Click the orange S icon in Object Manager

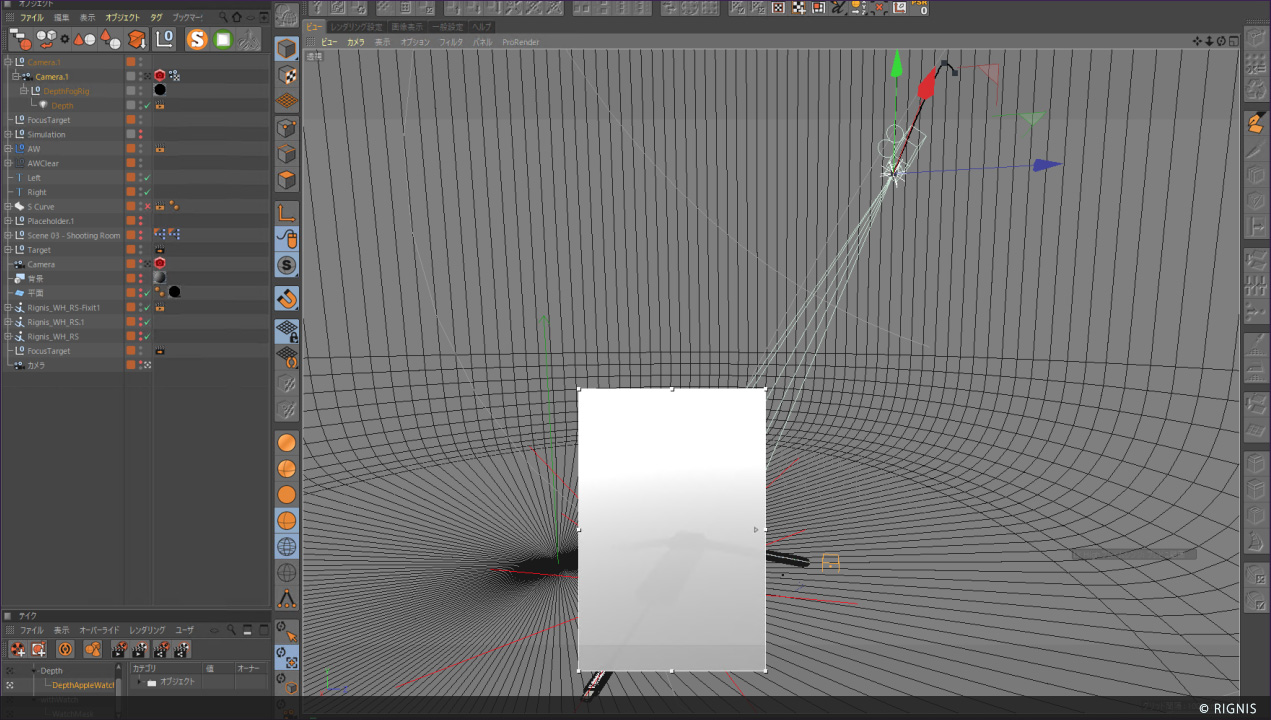(x=197, y=40)
